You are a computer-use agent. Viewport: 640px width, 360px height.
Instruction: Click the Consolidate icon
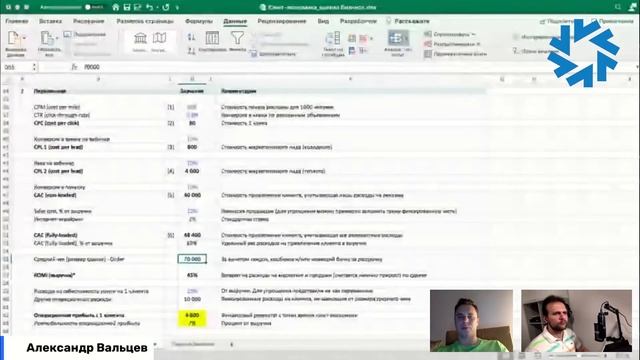click(x=363, y=51)
